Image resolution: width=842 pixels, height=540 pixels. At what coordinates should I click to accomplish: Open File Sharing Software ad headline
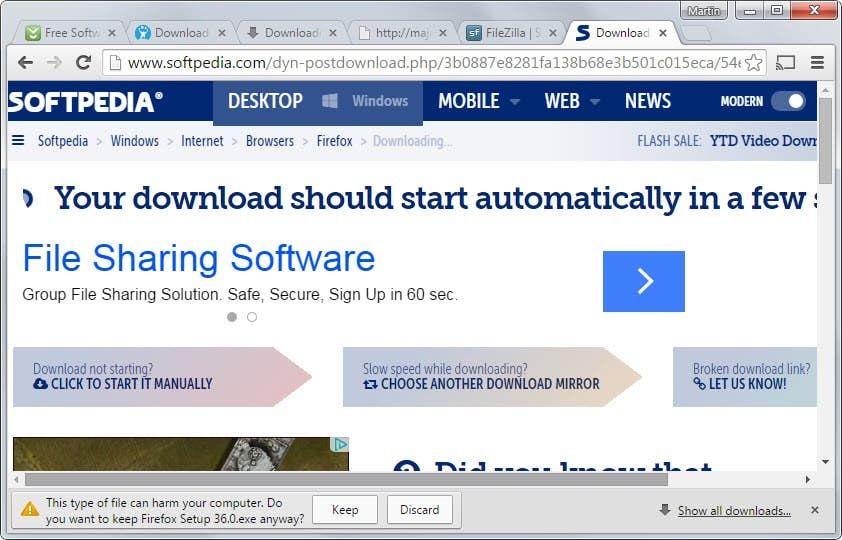tap(199, 259)
